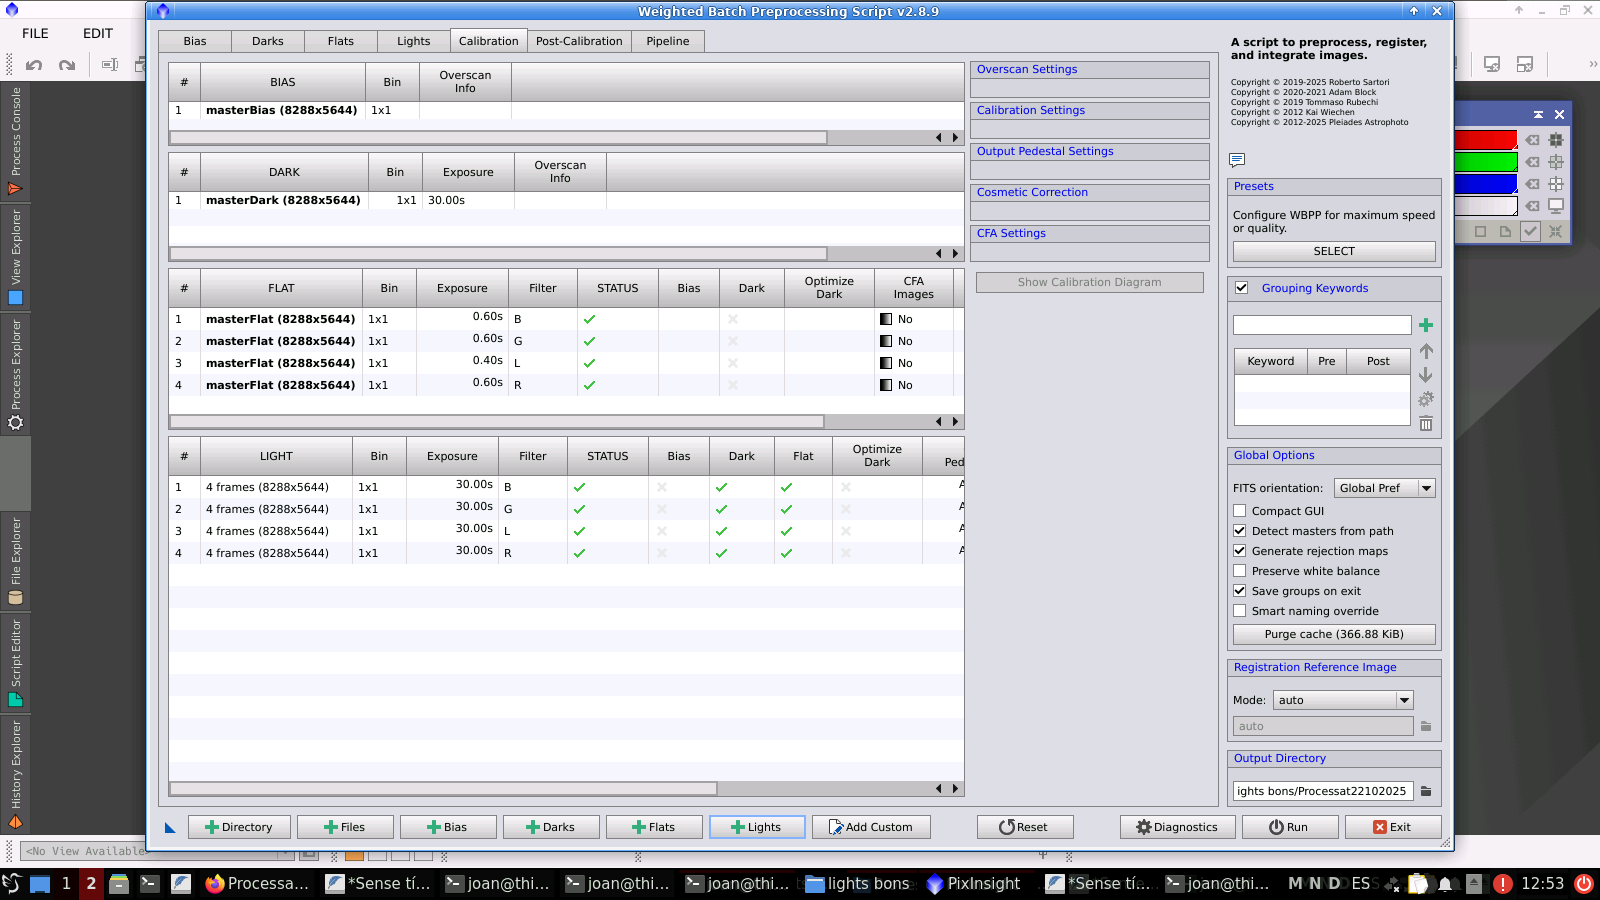Click the grouping keyword text input field
1600x900 pixels.
[1321, 325]
